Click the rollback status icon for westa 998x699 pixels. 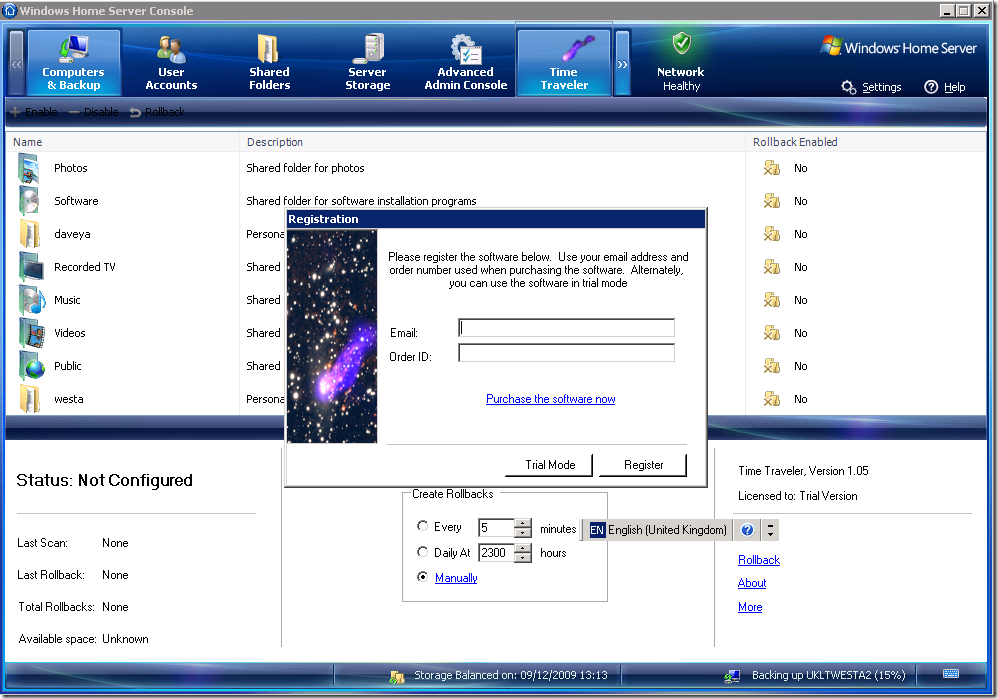[x=771, y=399]
